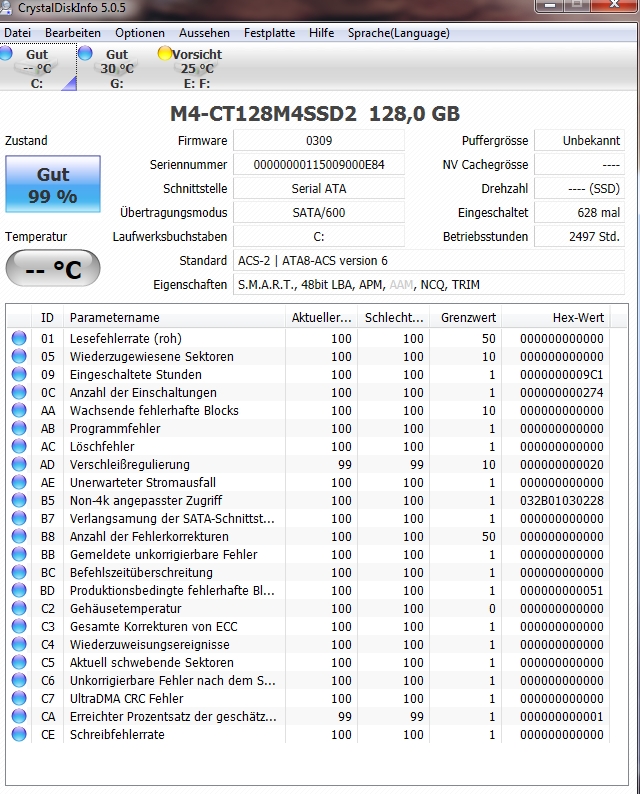Click the Laufwerksbuchstaben field C:

click(x=318, y=236)
